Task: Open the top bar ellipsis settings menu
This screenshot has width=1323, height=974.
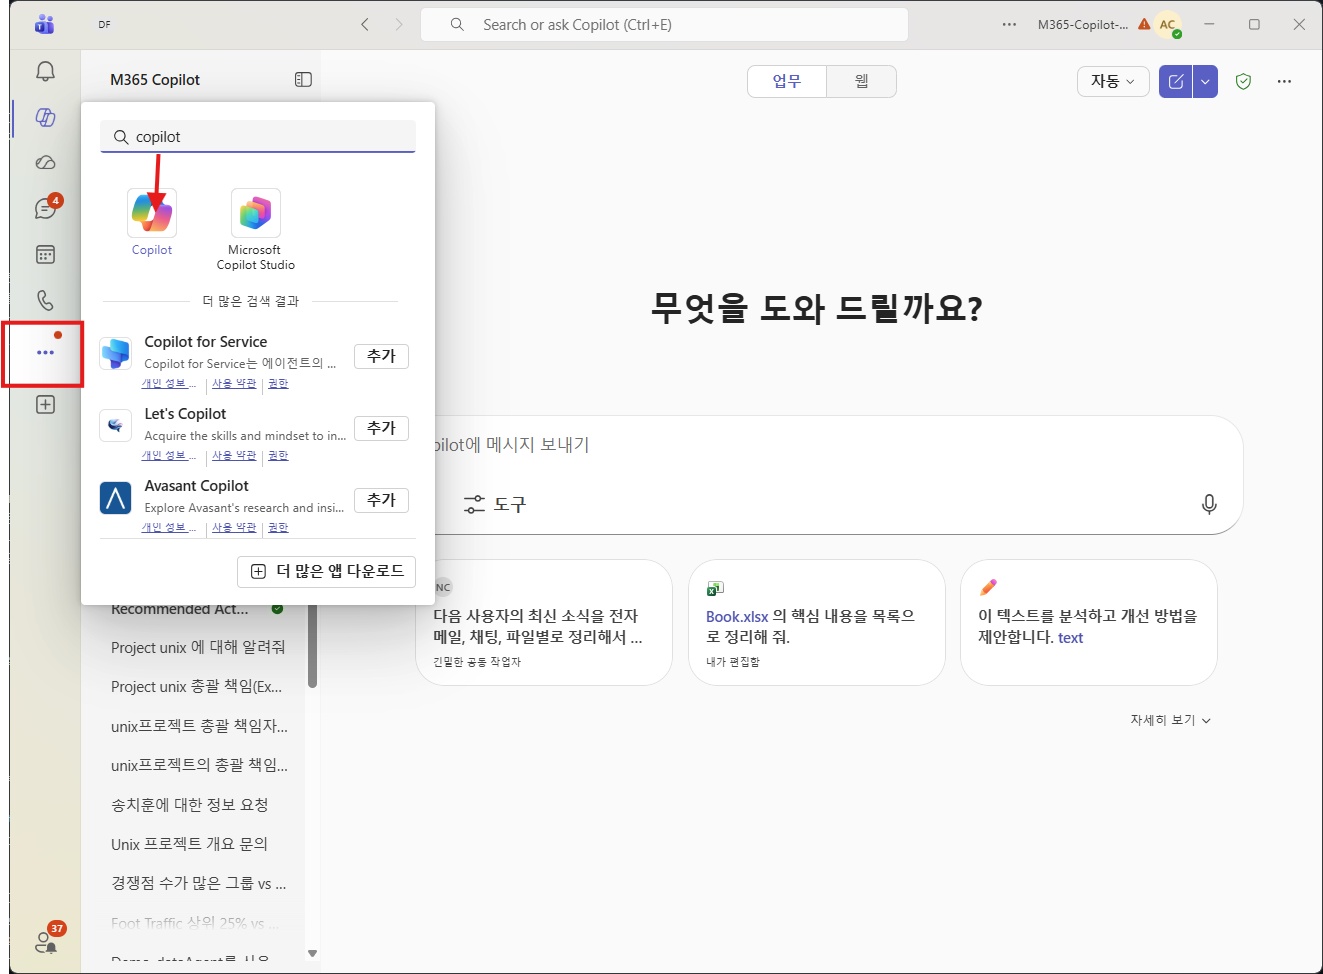Action: 1009,24
